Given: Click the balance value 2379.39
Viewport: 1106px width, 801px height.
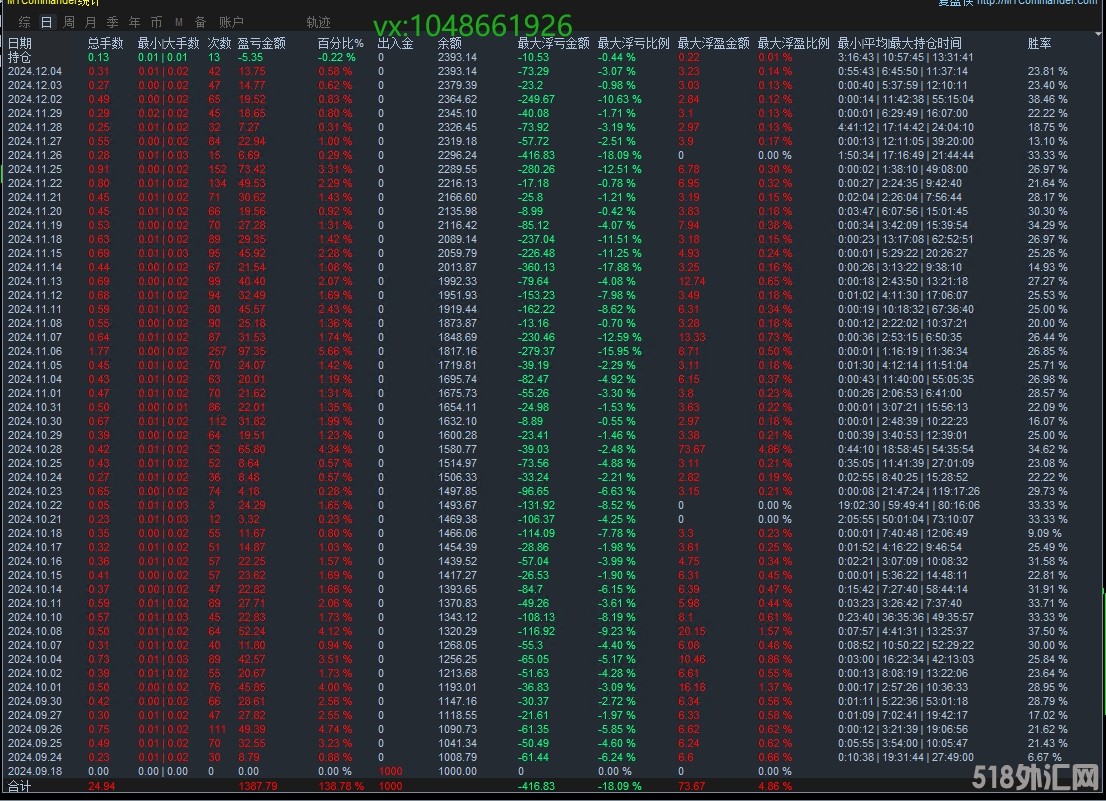Looking at the screenshot, I should coord(457,85).
